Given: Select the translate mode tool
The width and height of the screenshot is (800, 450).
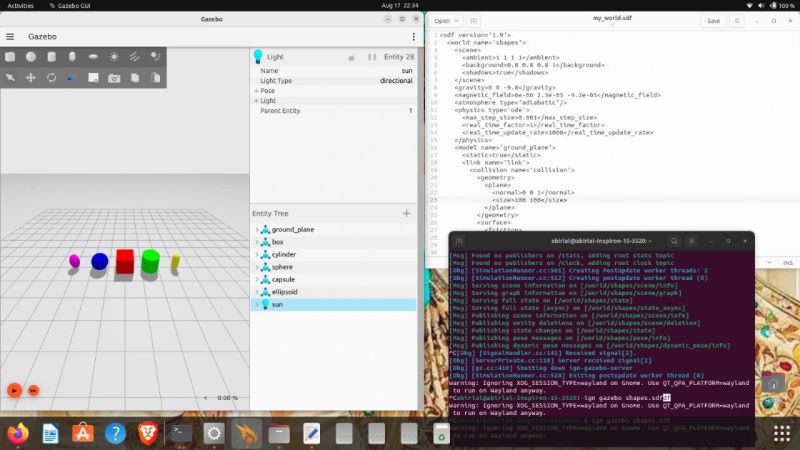Looking at the screenshot, I should pyautogui.click(x=31, y=77).
